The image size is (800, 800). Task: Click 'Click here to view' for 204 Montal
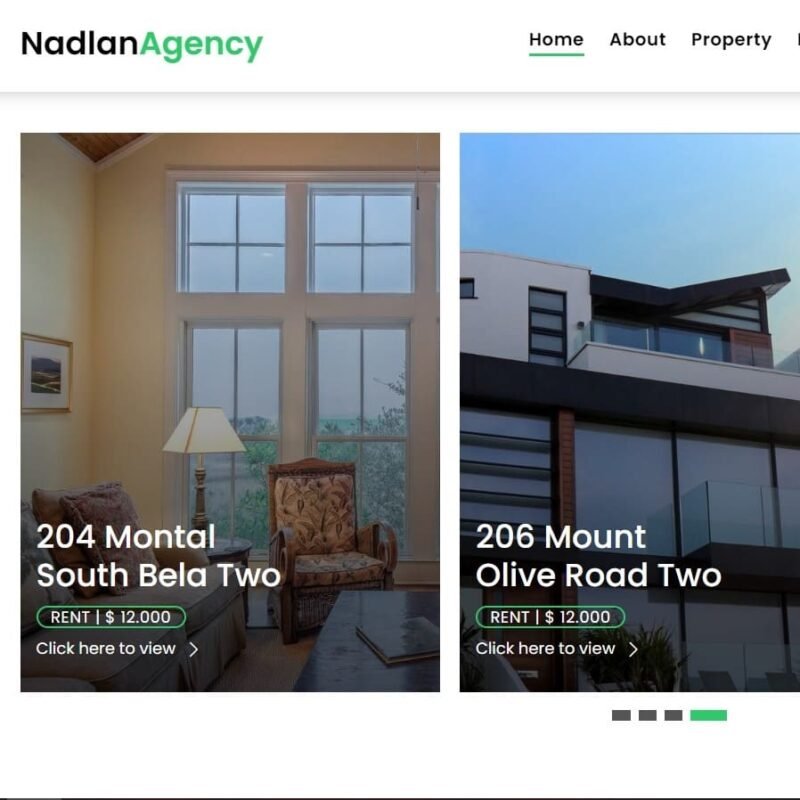106,648
